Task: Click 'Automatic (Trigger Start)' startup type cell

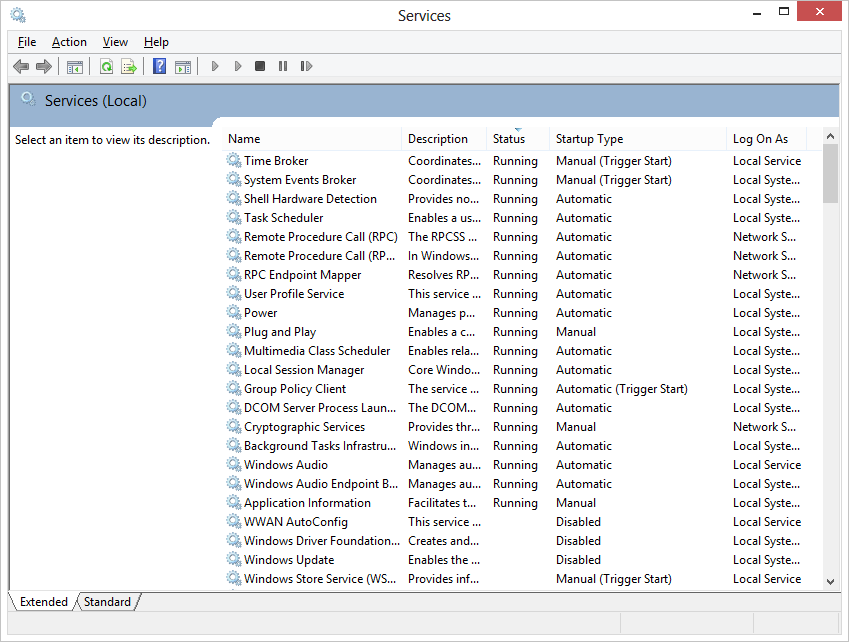Action: coord(622,389)
